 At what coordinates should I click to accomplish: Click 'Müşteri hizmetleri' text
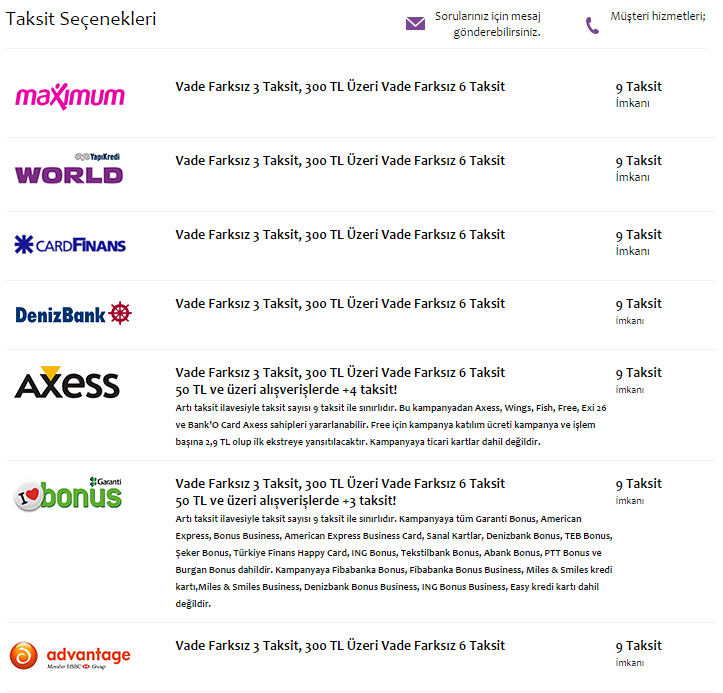click(658, 16)
